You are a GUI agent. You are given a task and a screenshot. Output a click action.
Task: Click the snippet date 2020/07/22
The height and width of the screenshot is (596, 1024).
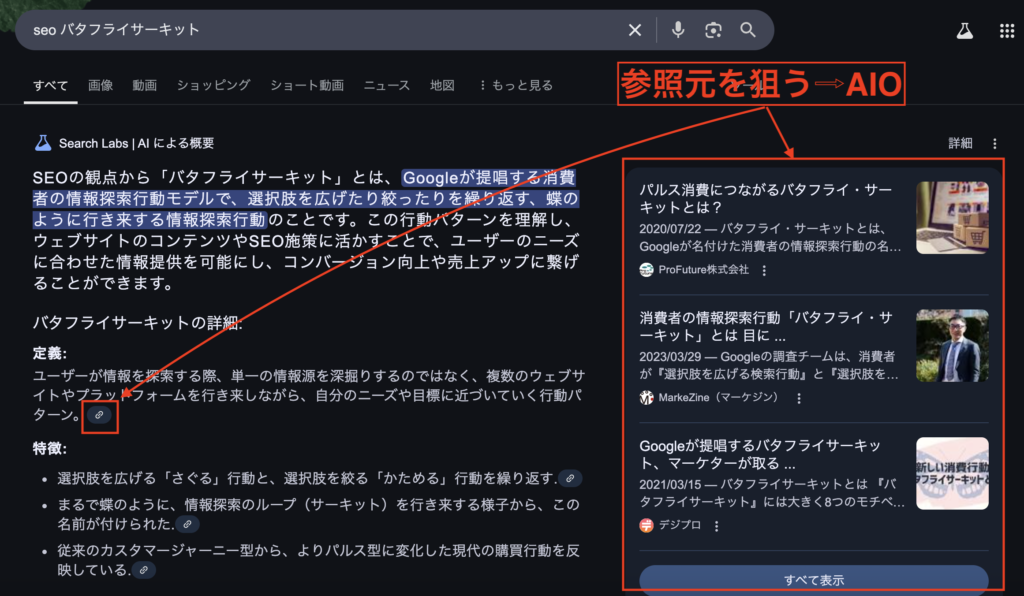point(669,229)
